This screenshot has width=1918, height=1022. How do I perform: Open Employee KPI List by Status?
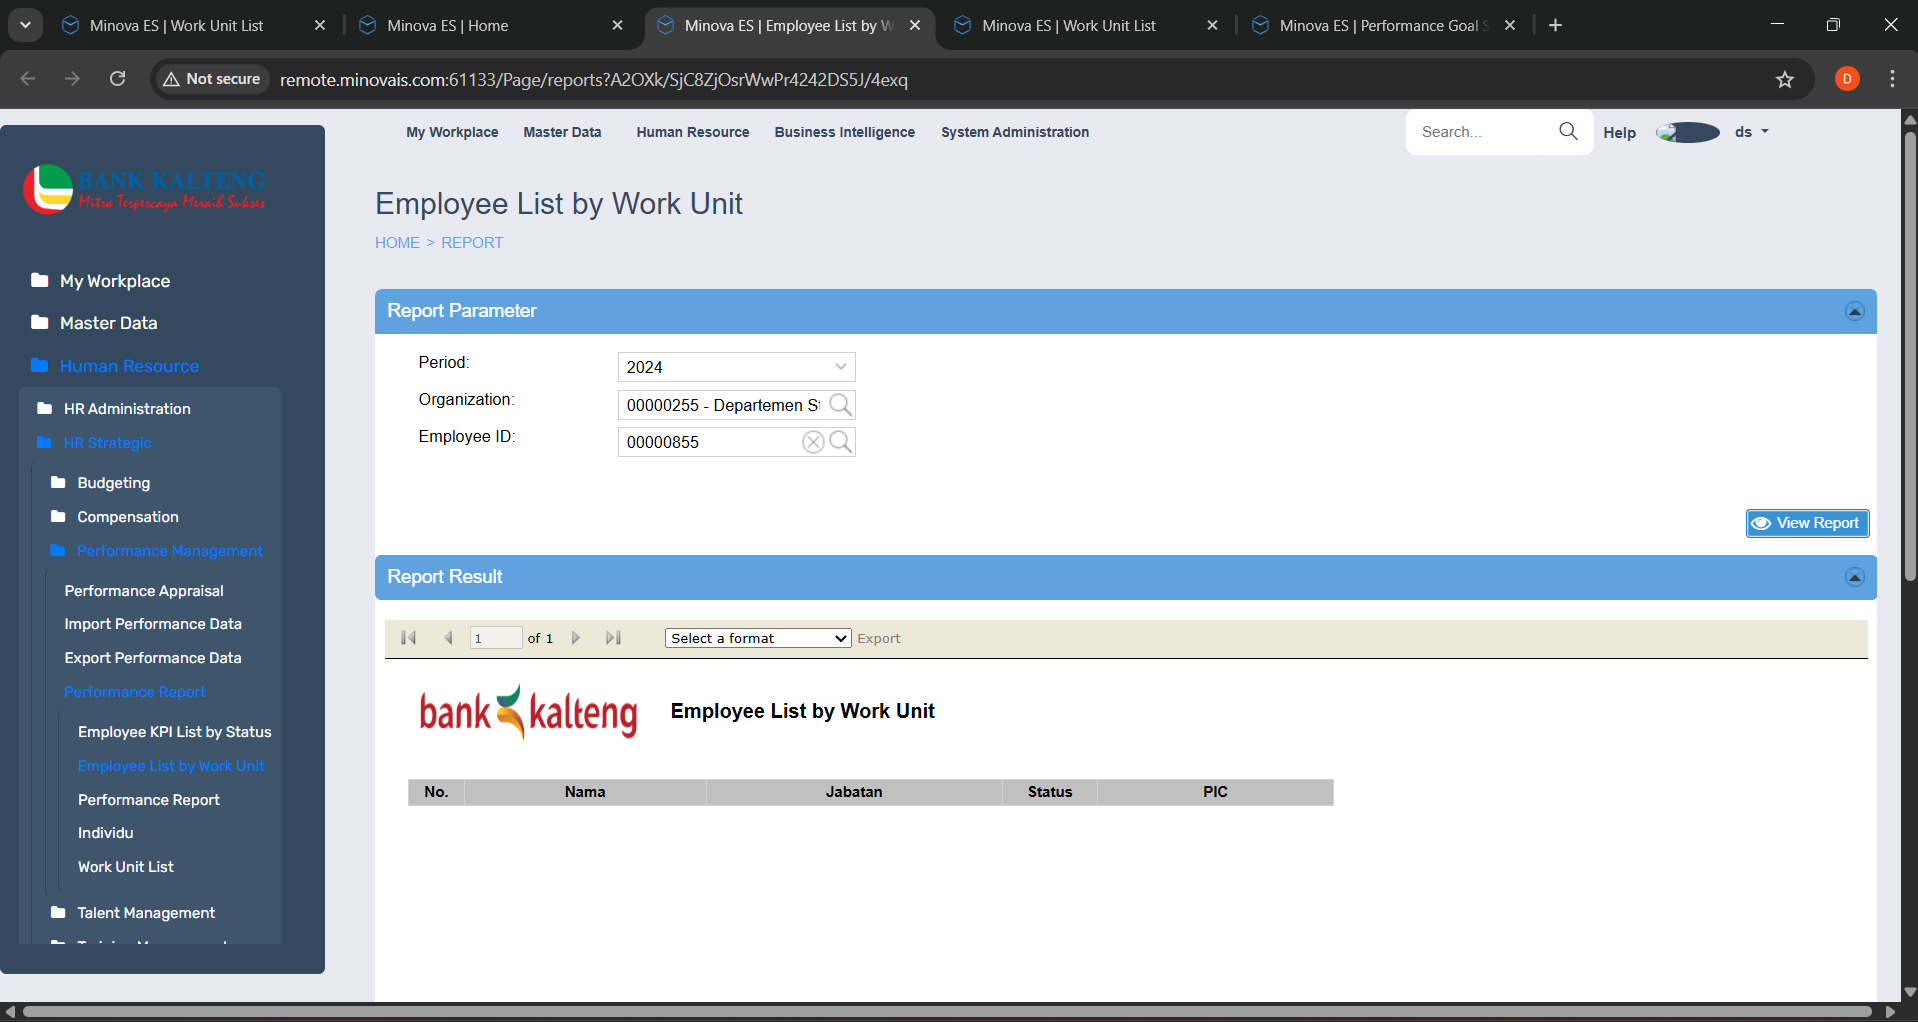pos(175,732)
